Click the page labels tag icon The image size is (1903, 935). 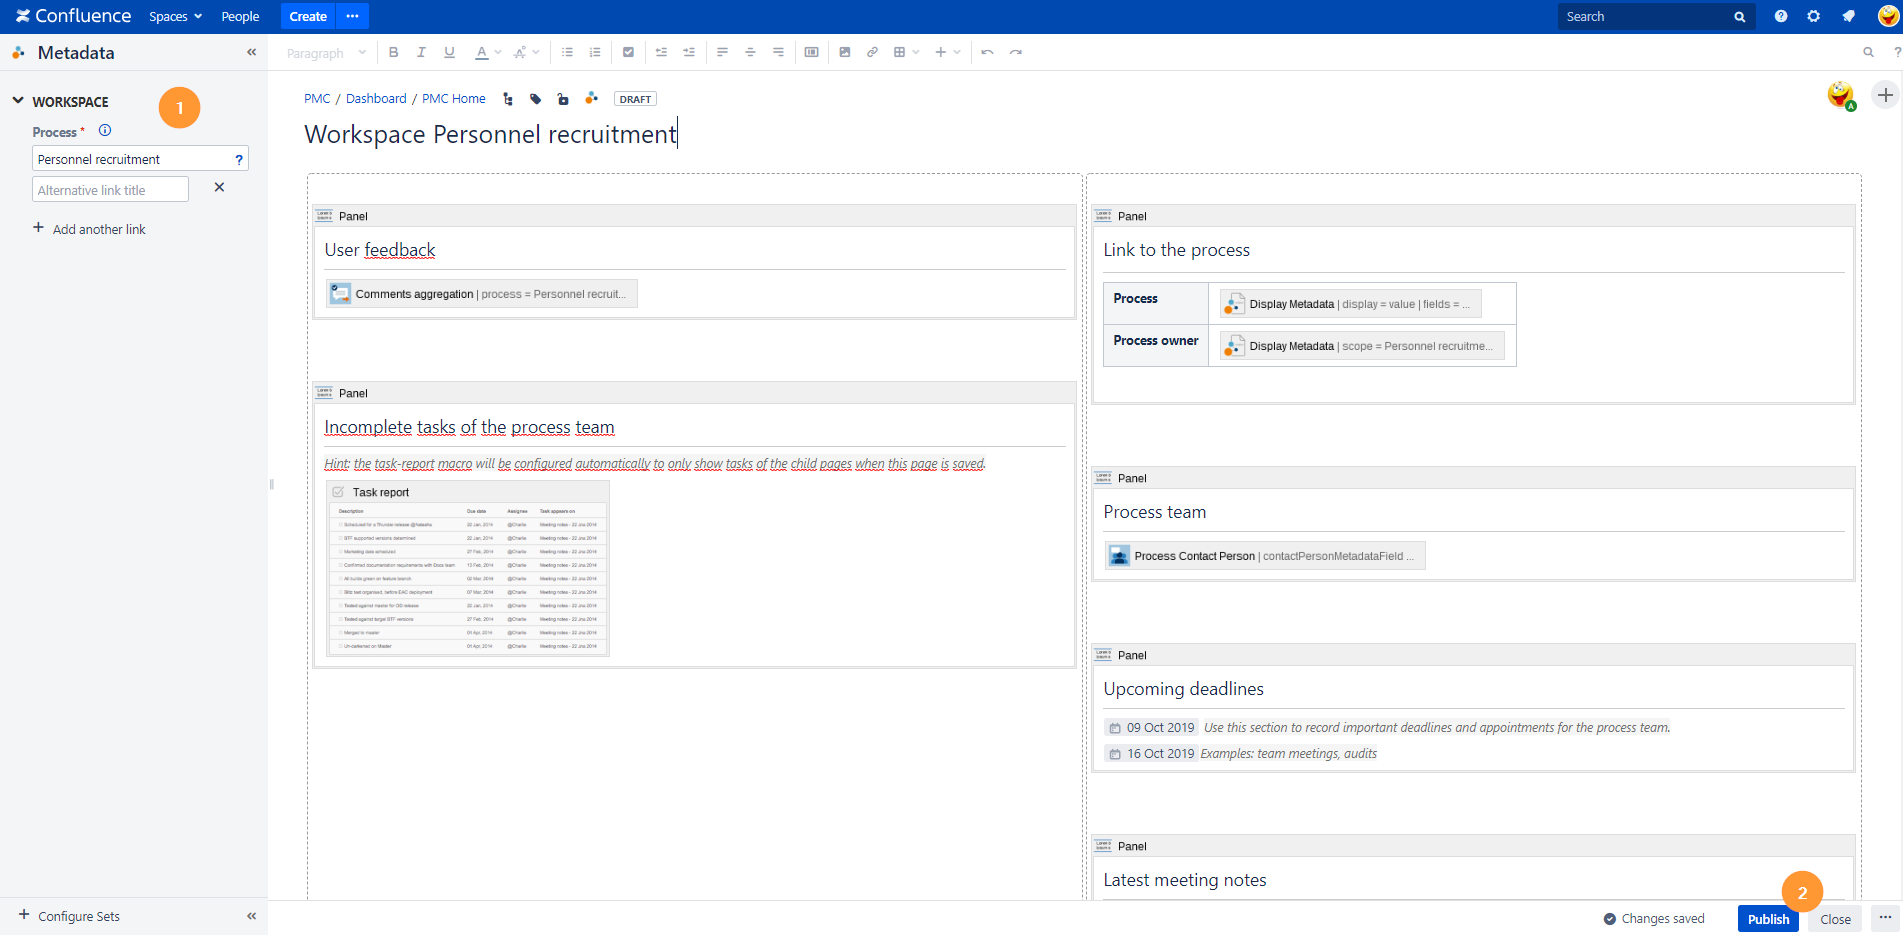click(536, 99)
